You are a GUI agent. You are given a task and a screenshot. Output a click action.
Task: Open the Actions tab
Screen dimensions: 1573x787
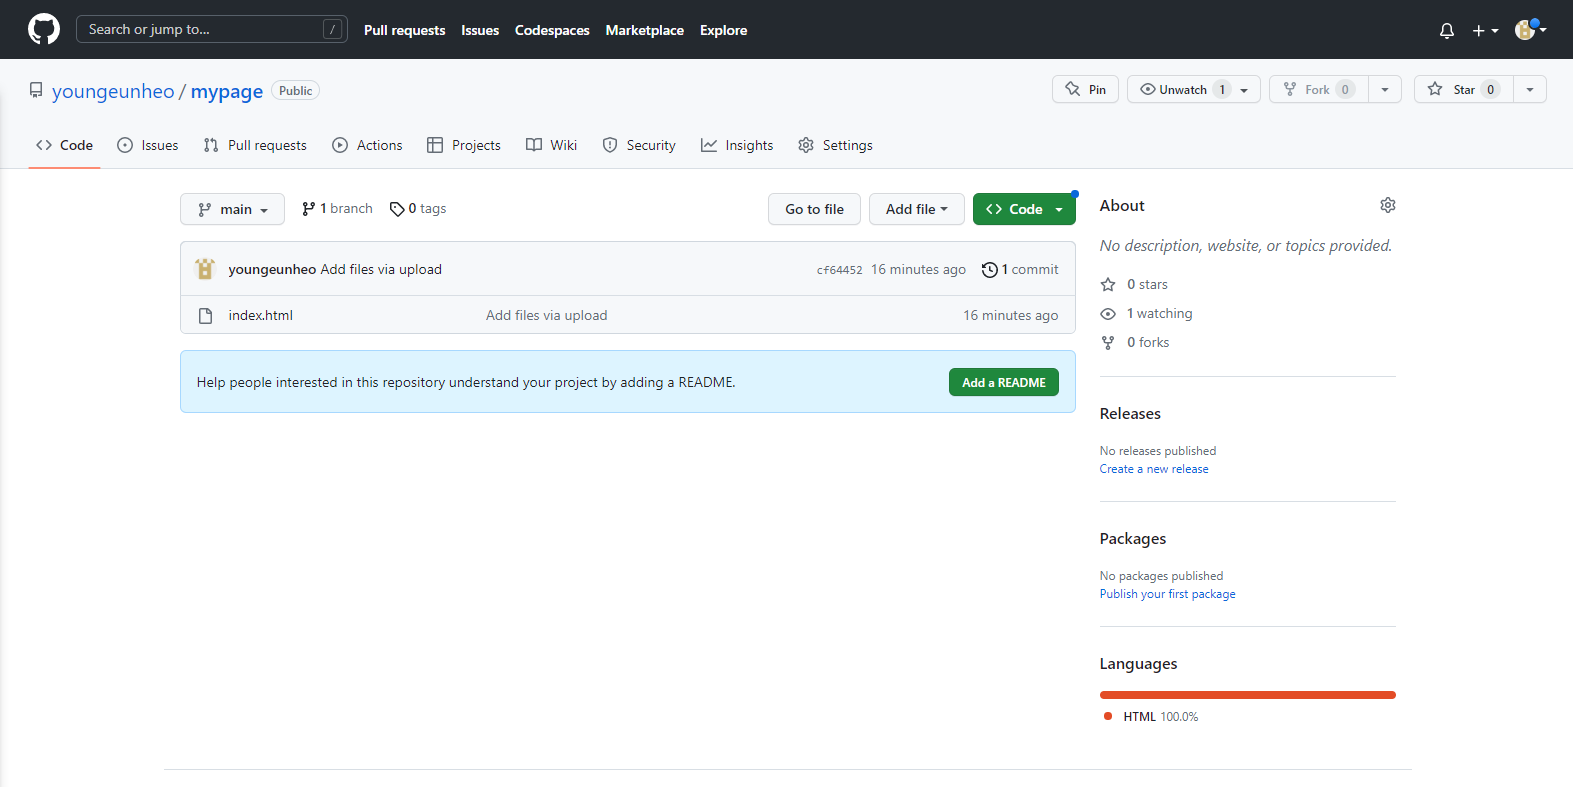click(x=367, y=145)
